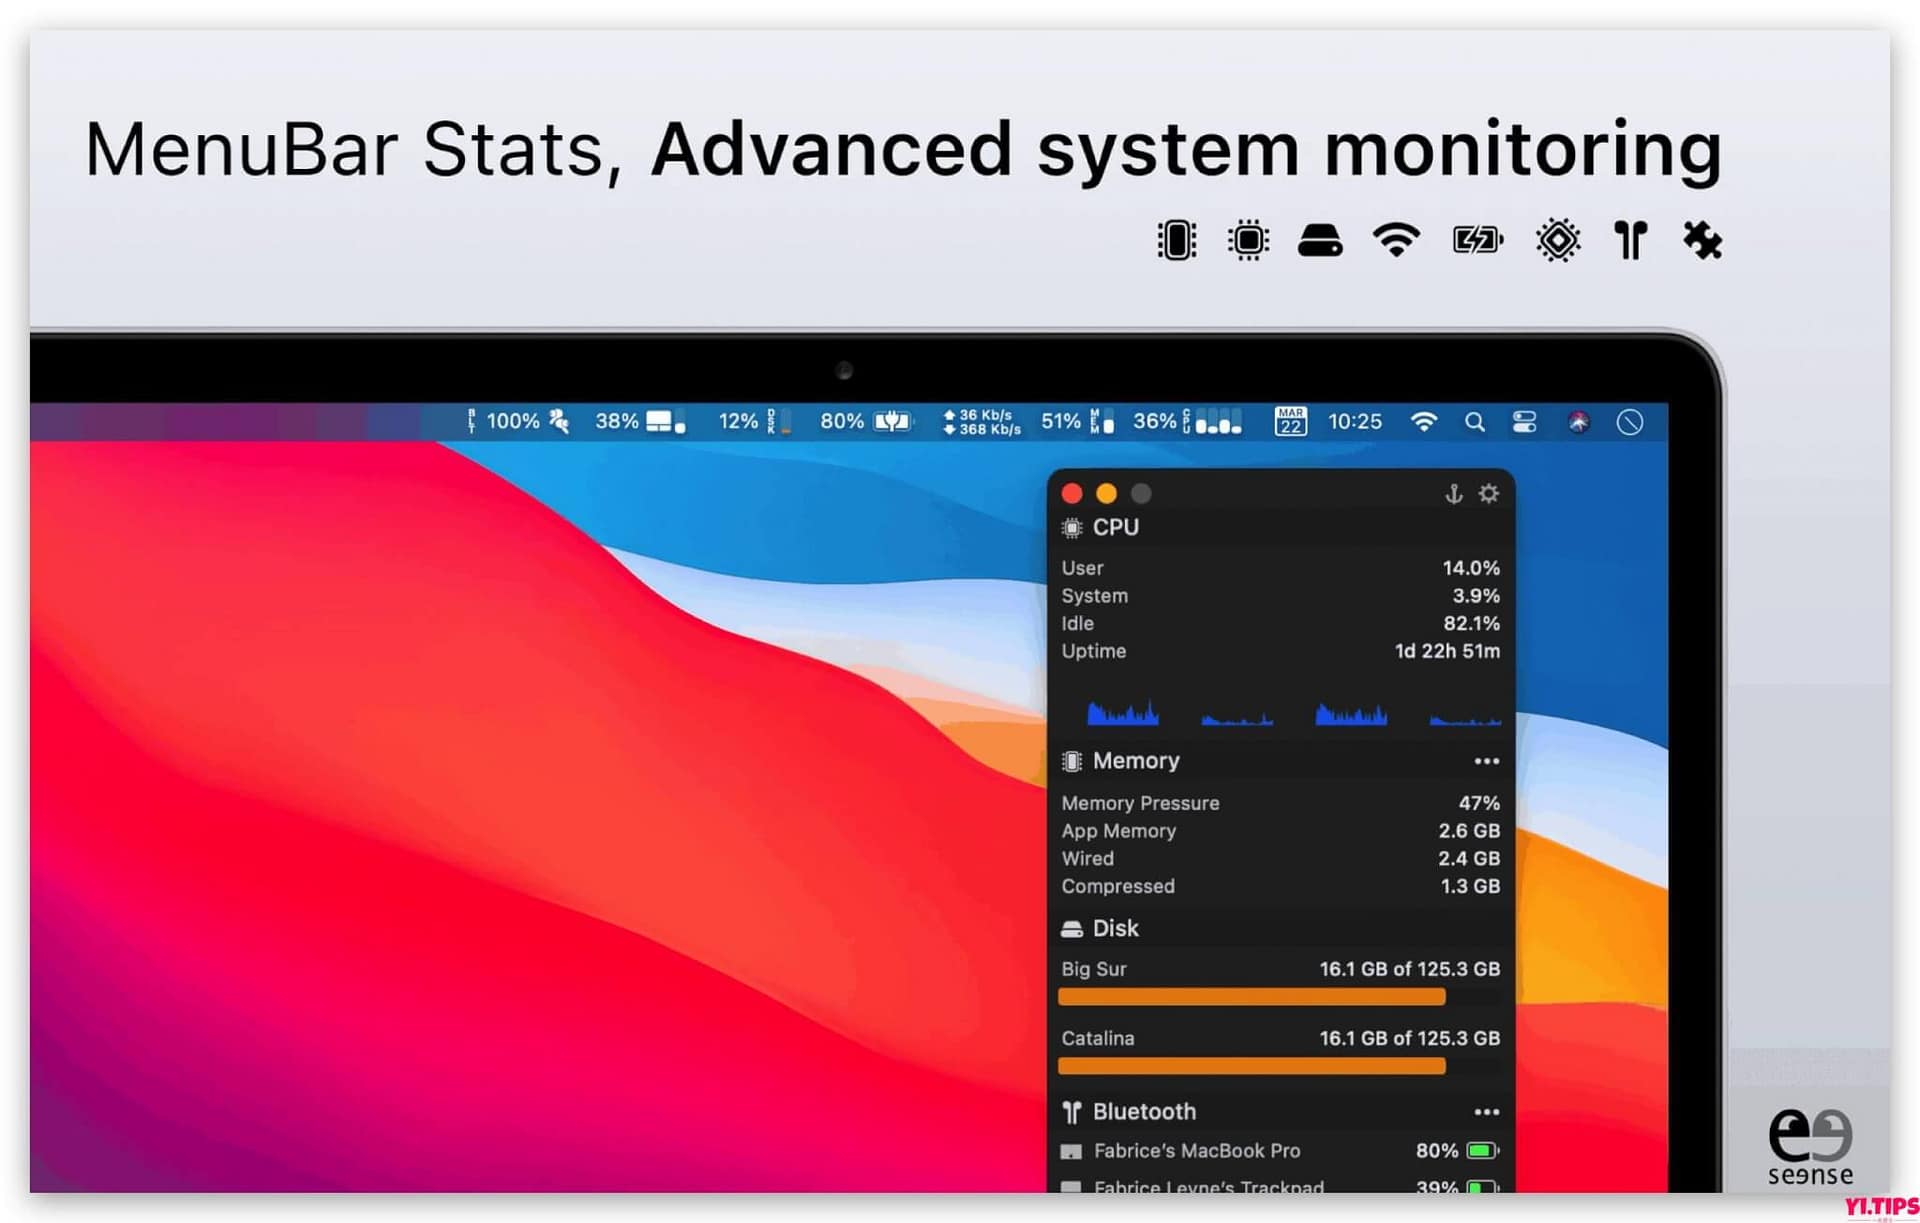Open the Bluetooth section ellipsis menu
The height and width of the screenshot is (1223, 1920).
[1487, 1111]
